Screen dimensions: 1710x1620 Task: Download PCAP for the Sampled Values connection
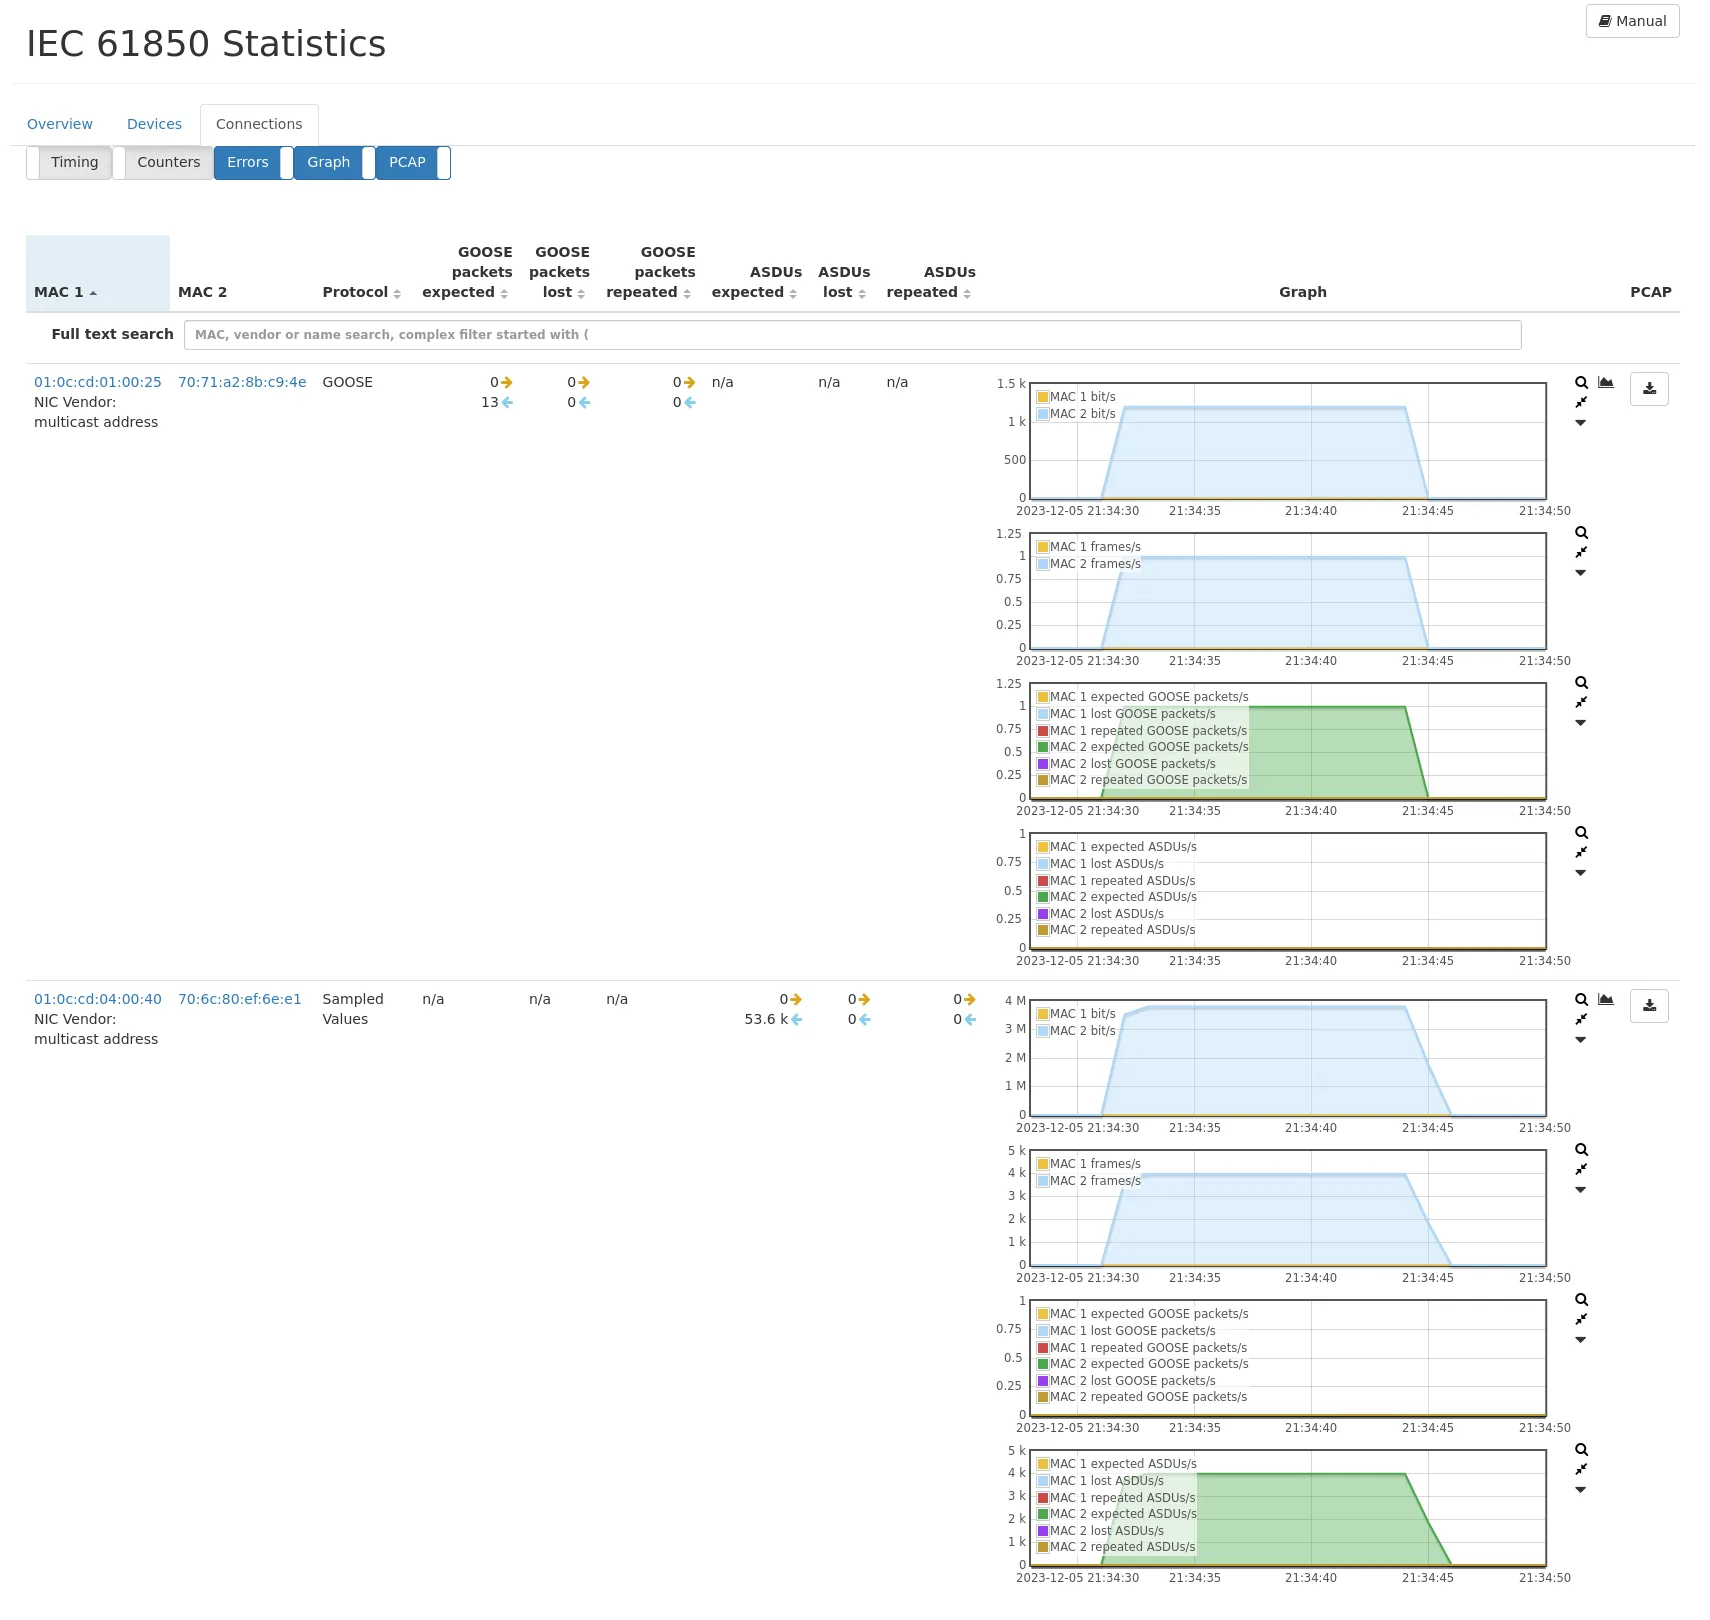tap(1648, 1006)
